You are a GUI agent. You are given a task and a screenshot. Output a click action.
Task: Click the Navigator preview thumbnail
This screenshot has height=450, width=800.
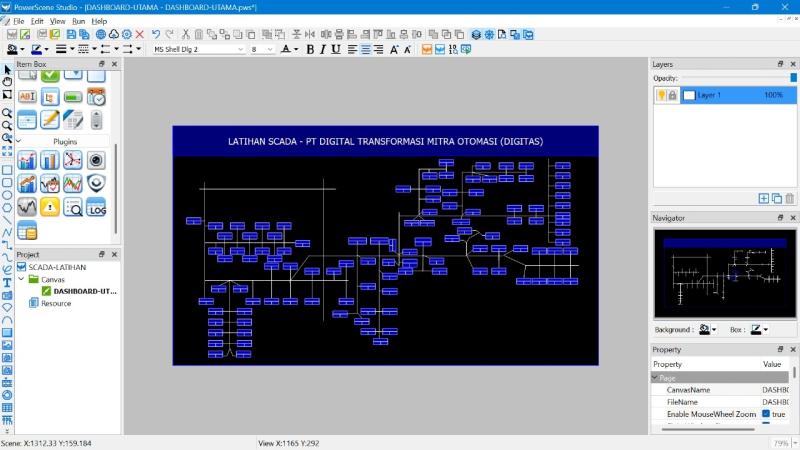pos(725,272)
